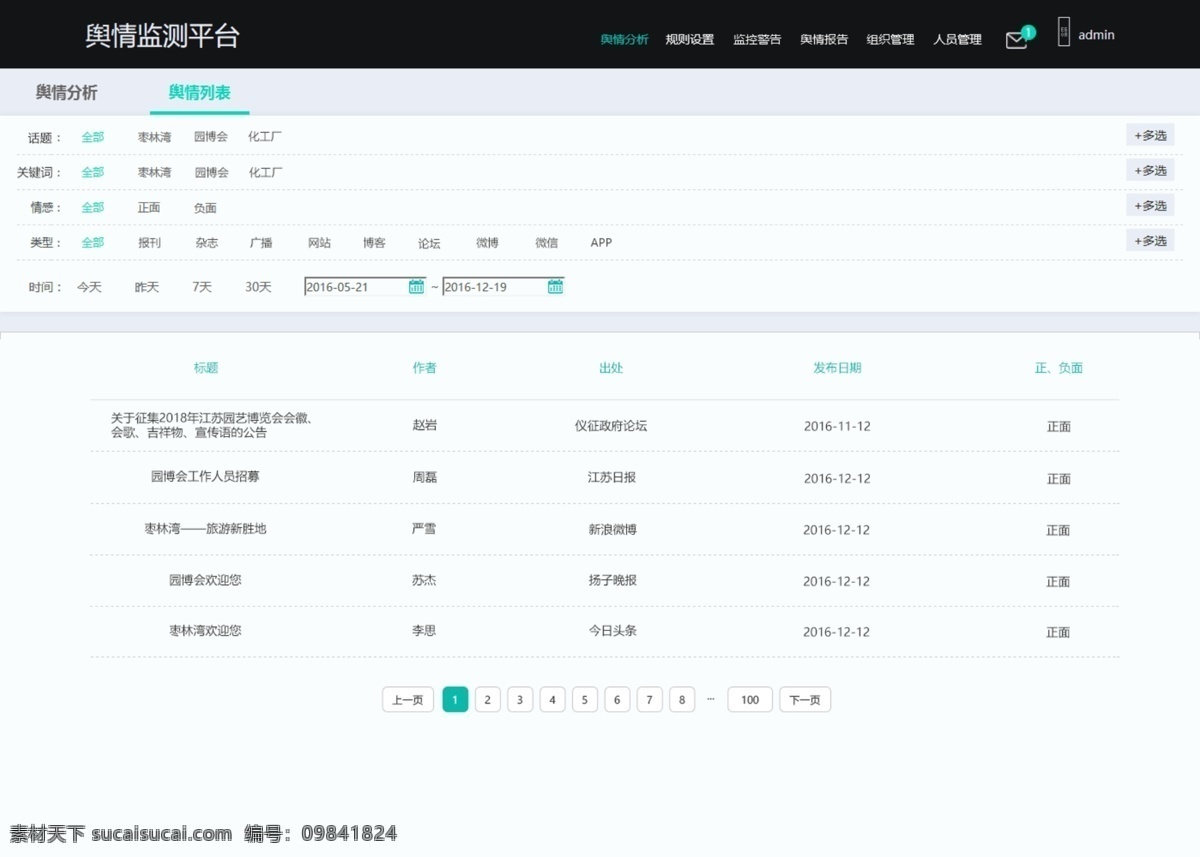Screen dimensions: 1200x857
Task: Set time range to 今天
Action: 89,287
